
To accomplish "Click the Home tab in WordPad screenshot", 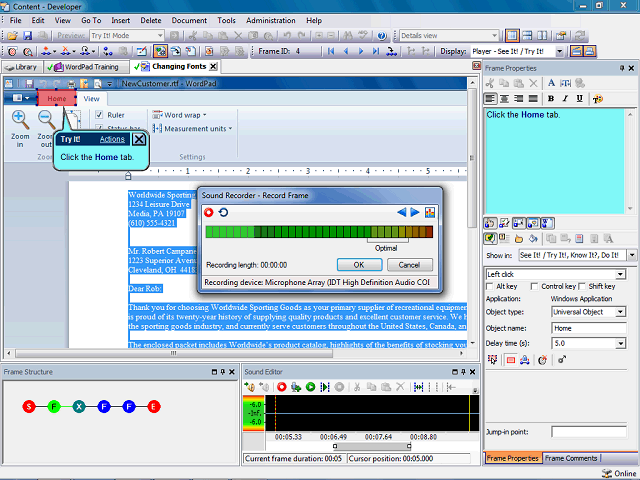I will 57,99.
